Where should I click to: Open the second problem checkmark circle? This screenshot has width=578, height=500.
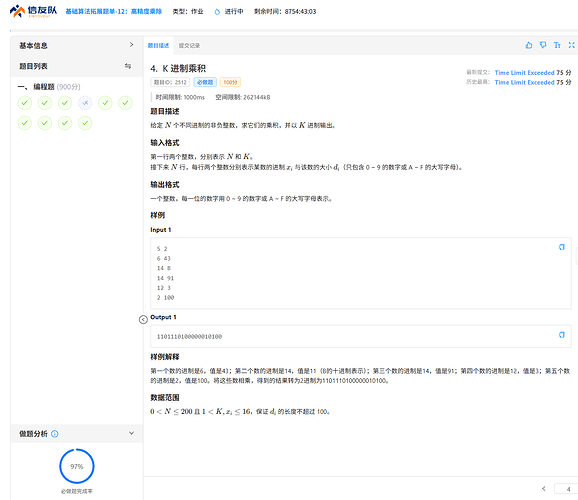coord(45,103)
